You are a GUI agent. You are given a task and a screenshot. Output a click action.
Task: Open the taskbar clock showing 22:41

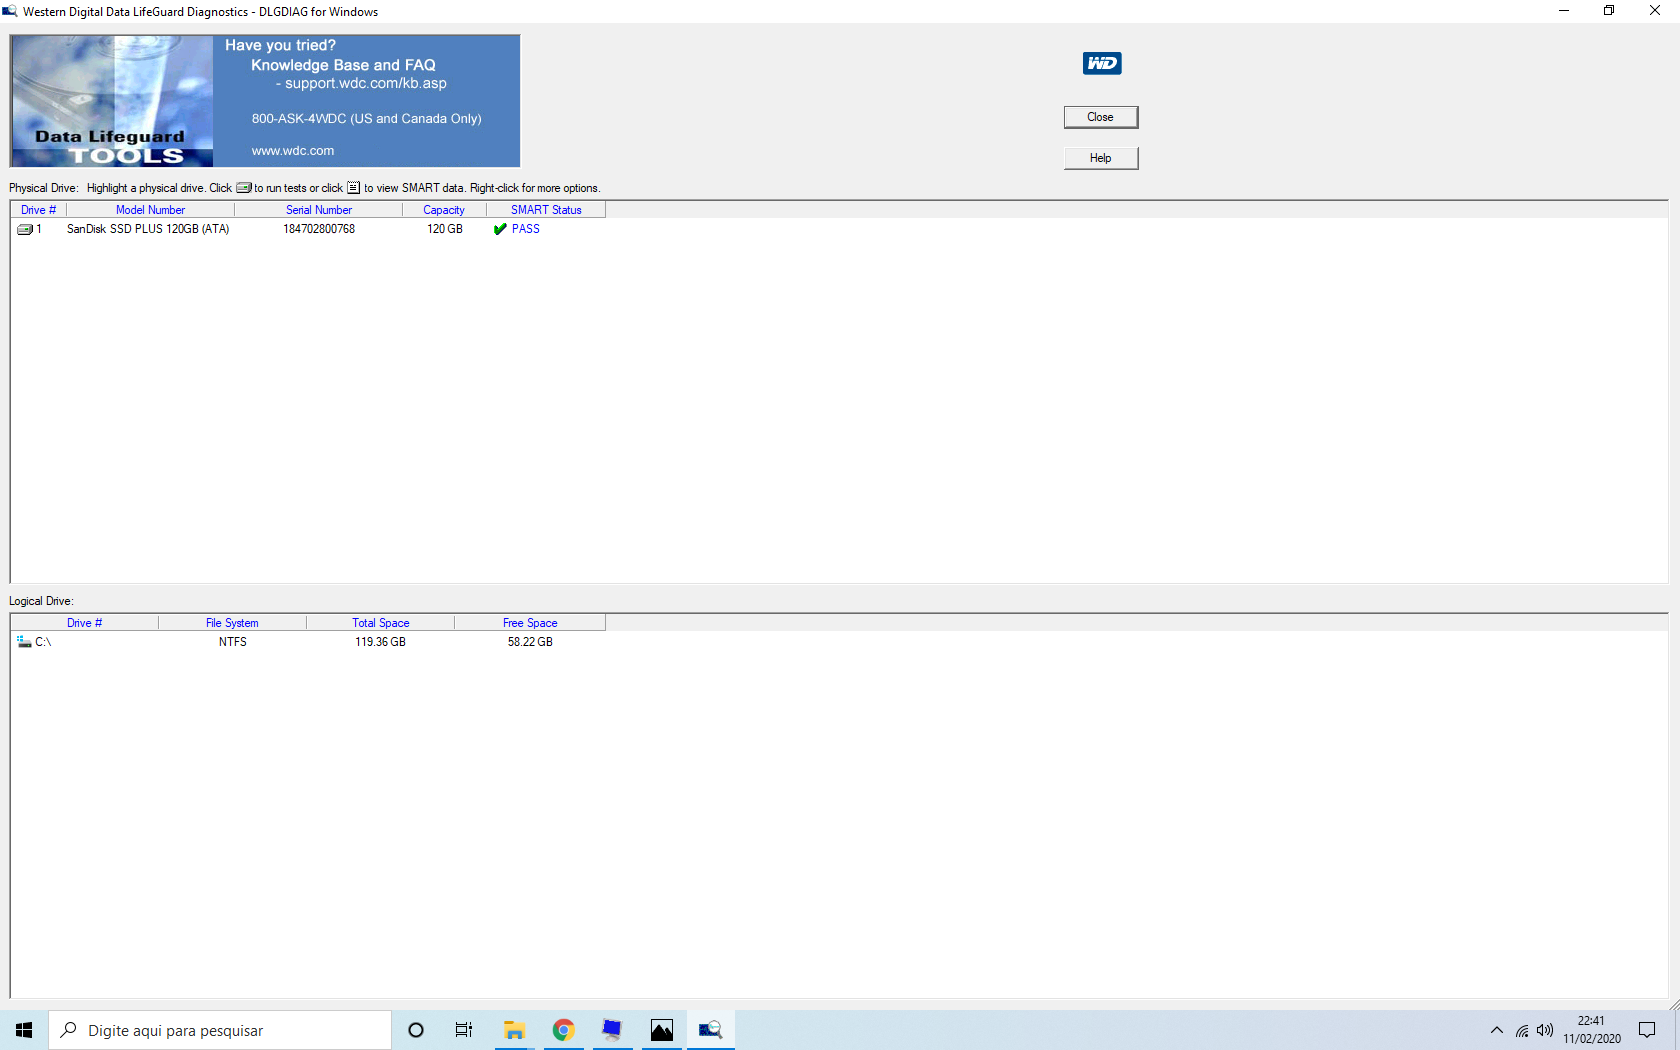(1591, 1030)
